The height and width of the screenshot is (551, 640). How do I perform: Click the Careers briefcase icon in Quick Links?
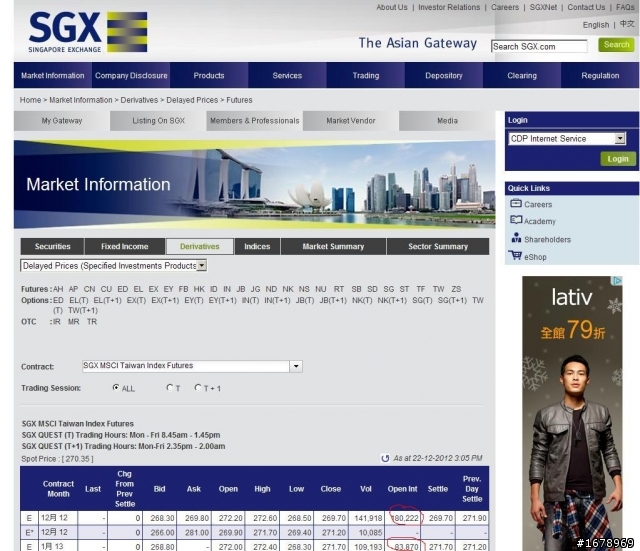(x=516, y=203)
